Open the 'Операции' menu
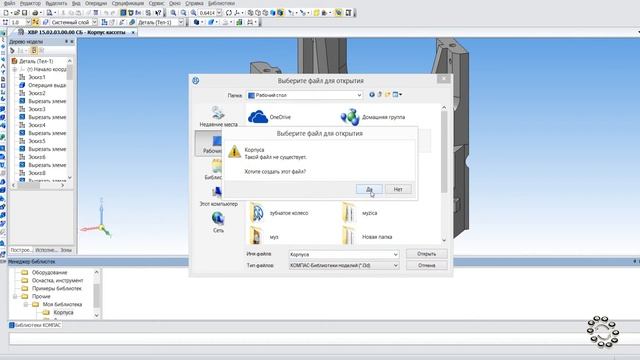 click(x=96, y=3)
